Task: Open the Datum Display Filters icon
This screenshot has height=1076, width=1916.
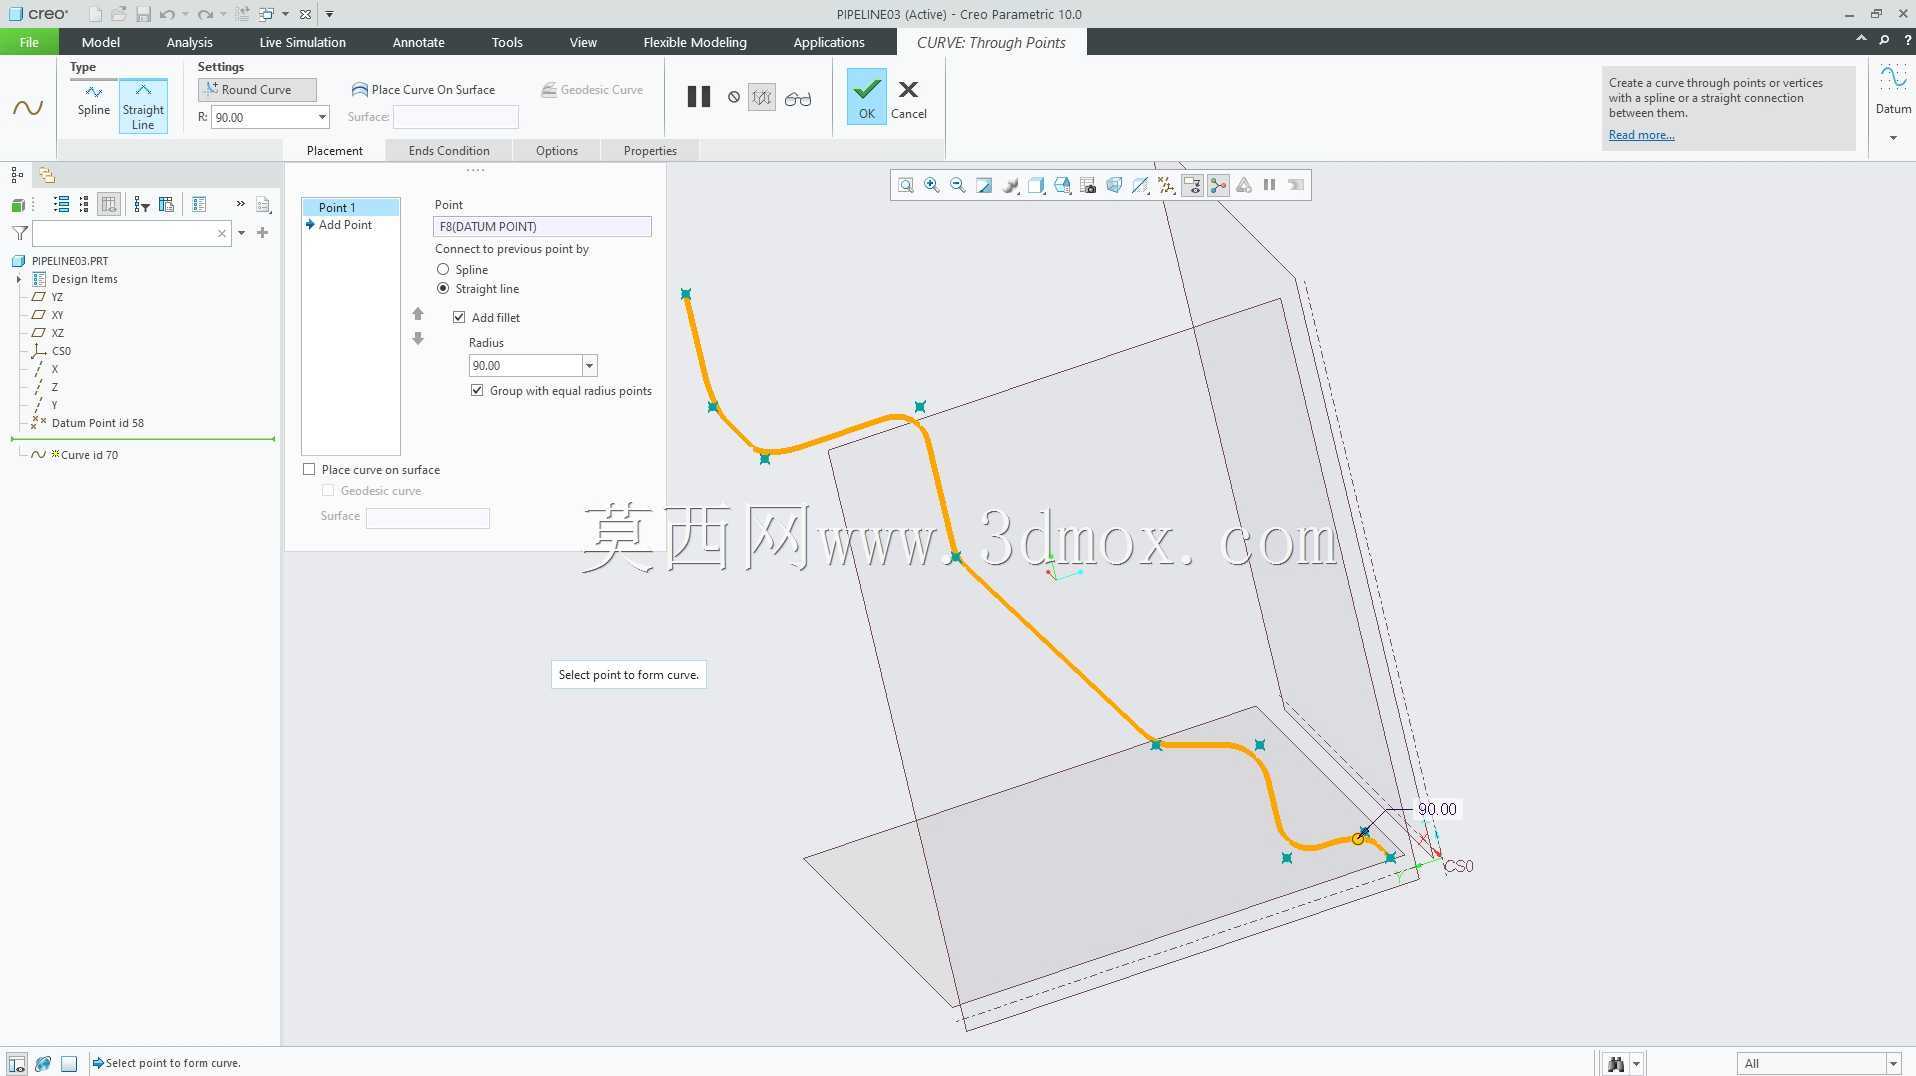Action: pos(1166,185)
